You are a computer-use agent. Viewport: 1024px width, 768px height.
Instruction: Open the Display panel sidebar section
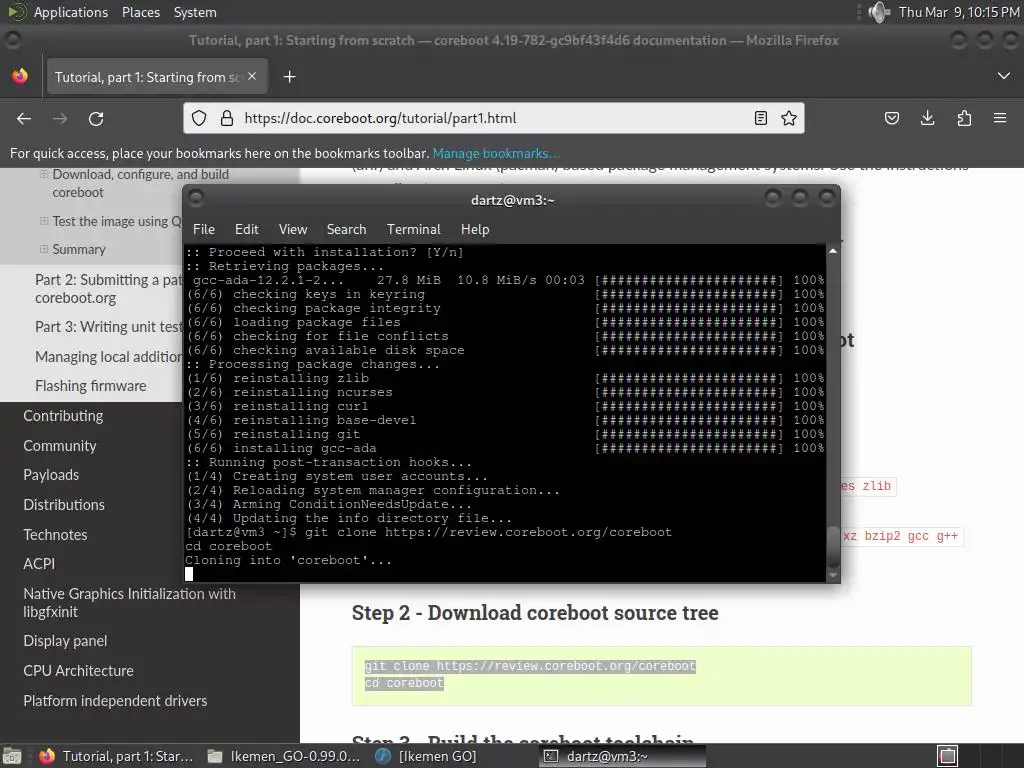click(65, 641)
